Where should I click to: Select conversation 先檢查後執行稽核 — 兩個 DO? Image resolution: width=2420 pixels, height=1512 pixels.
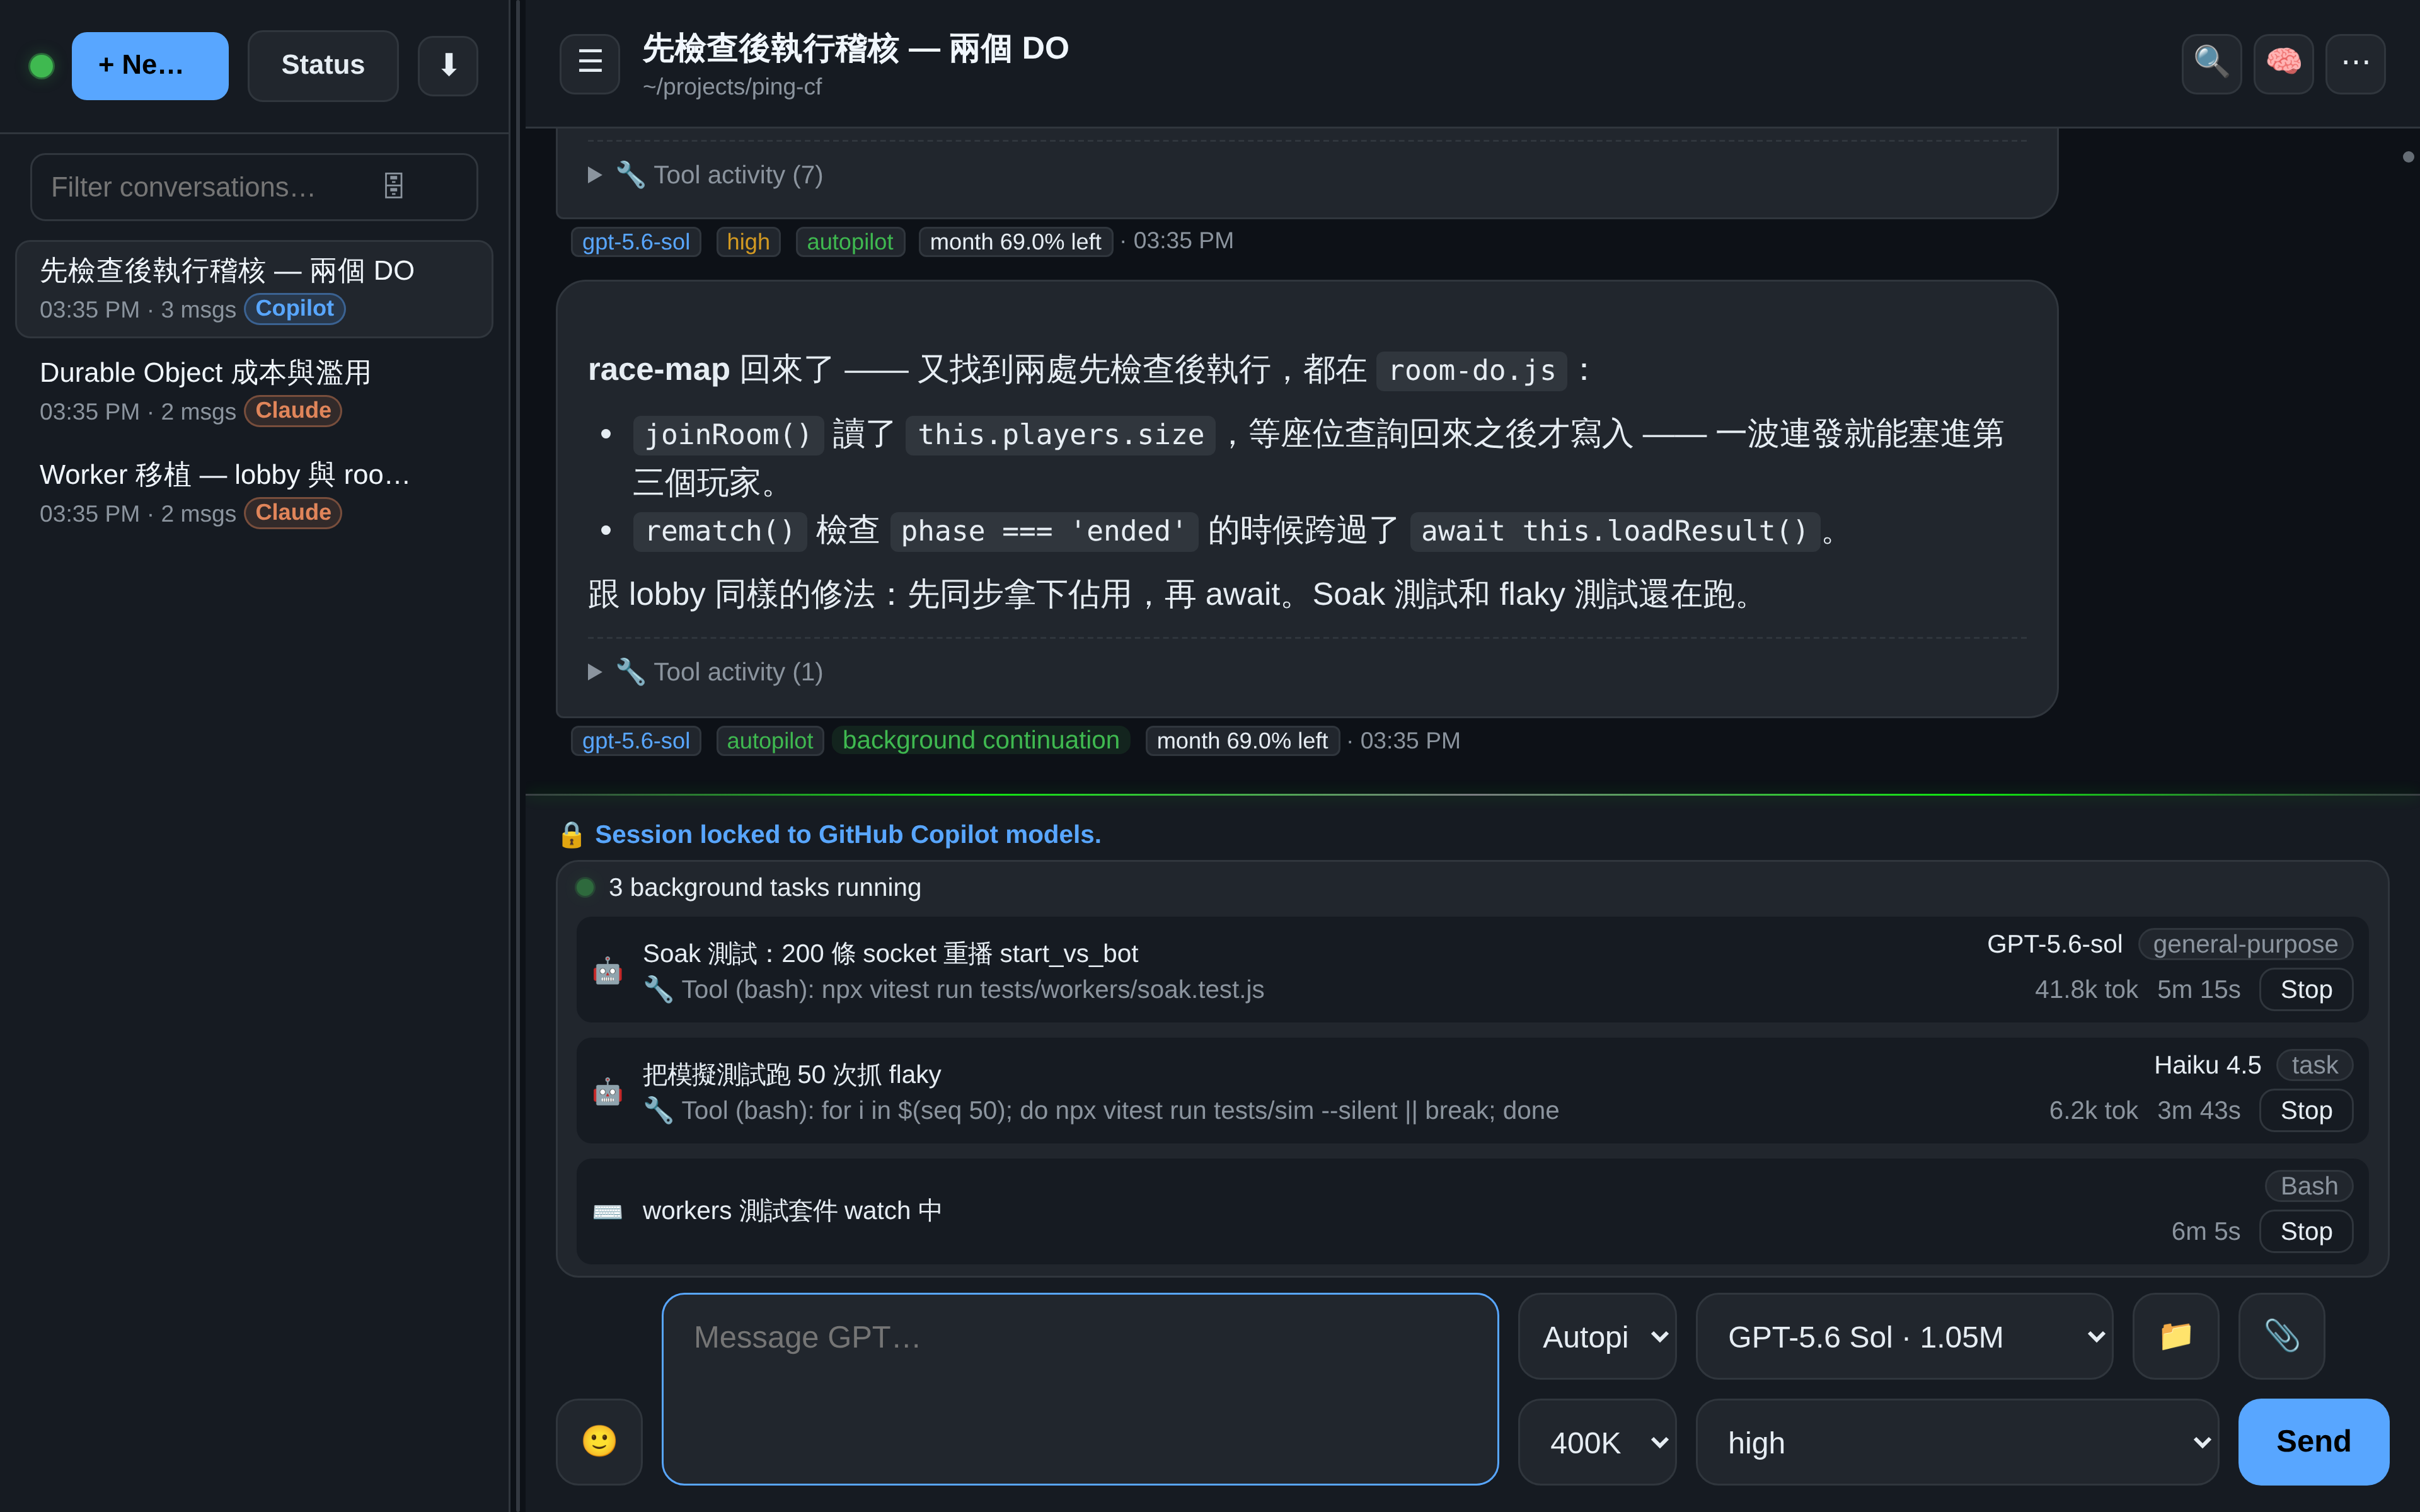coord(254,289)
